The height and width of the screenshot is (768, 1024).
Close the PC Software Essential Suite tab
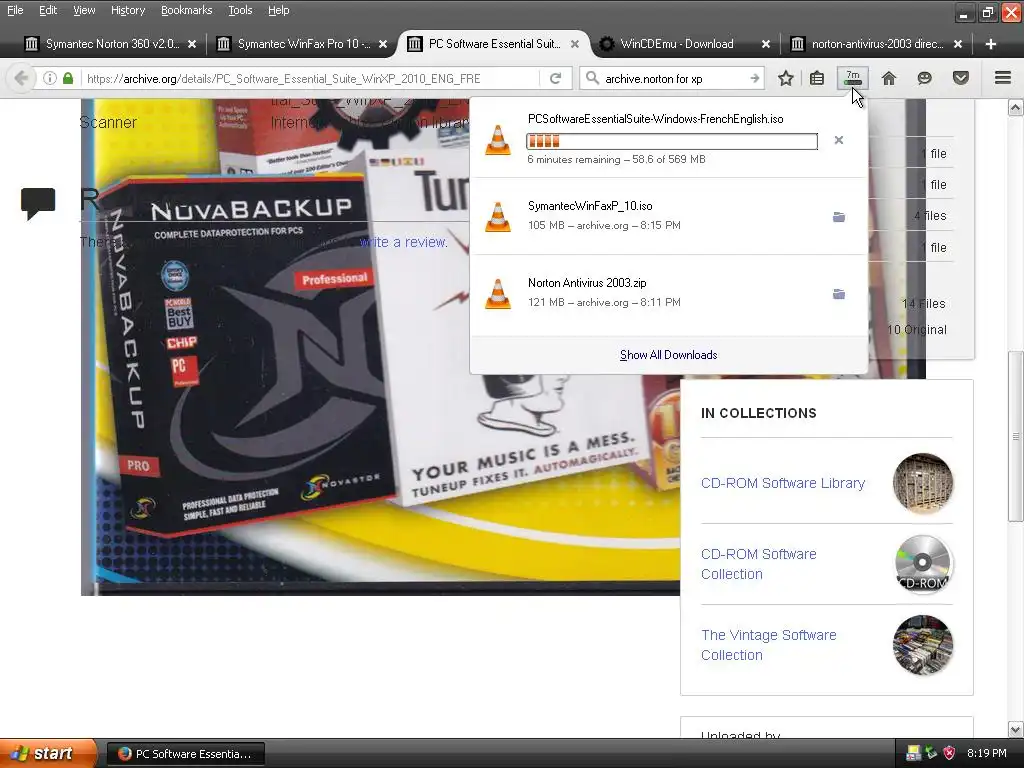575,44
